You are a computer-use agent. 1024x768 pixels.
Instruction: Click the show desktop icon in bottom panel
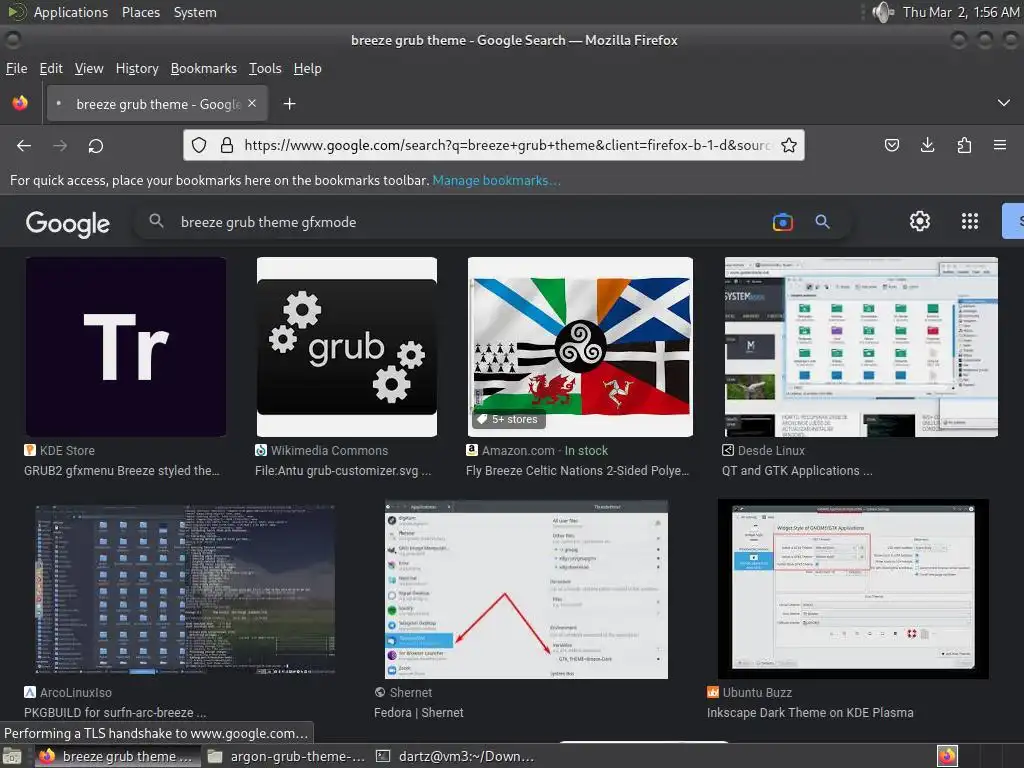coord(12,757)
